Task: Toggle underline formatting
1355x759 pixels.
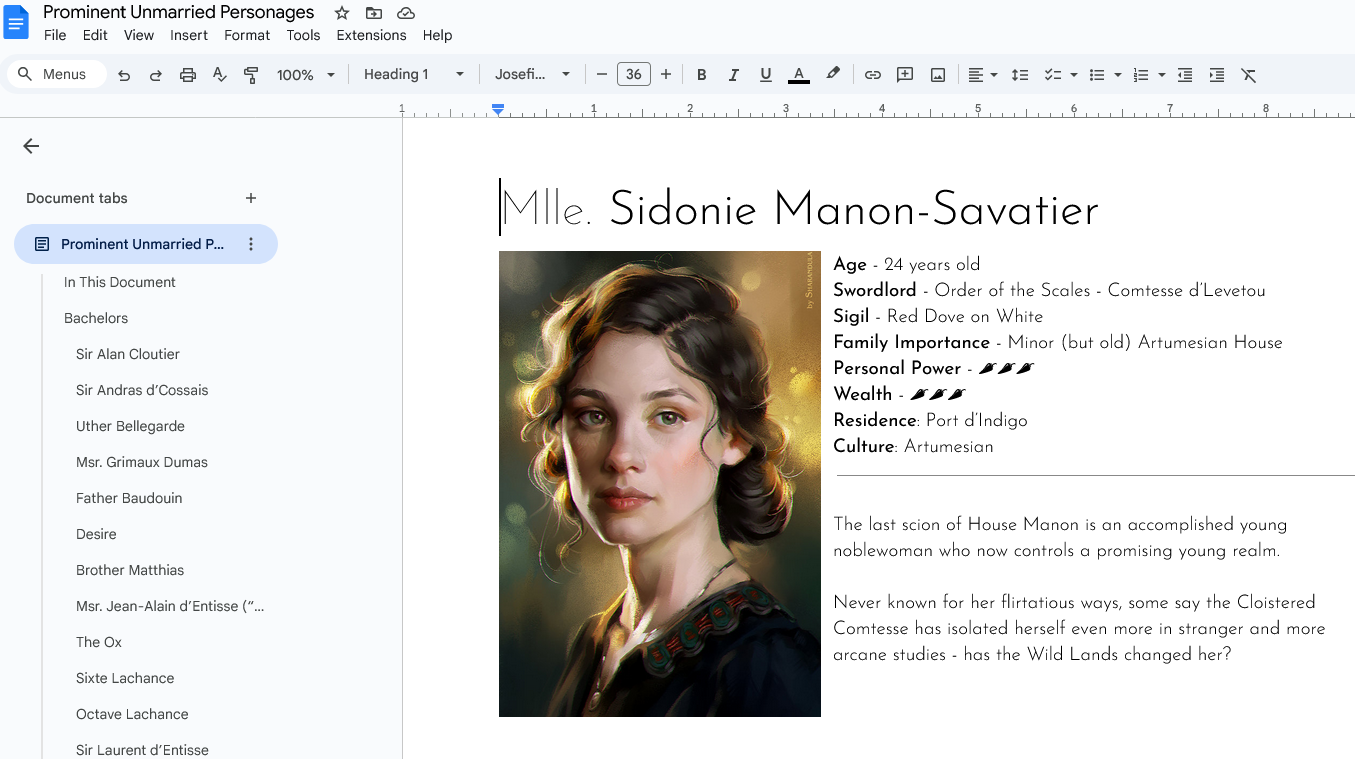Action: point(765,75)
